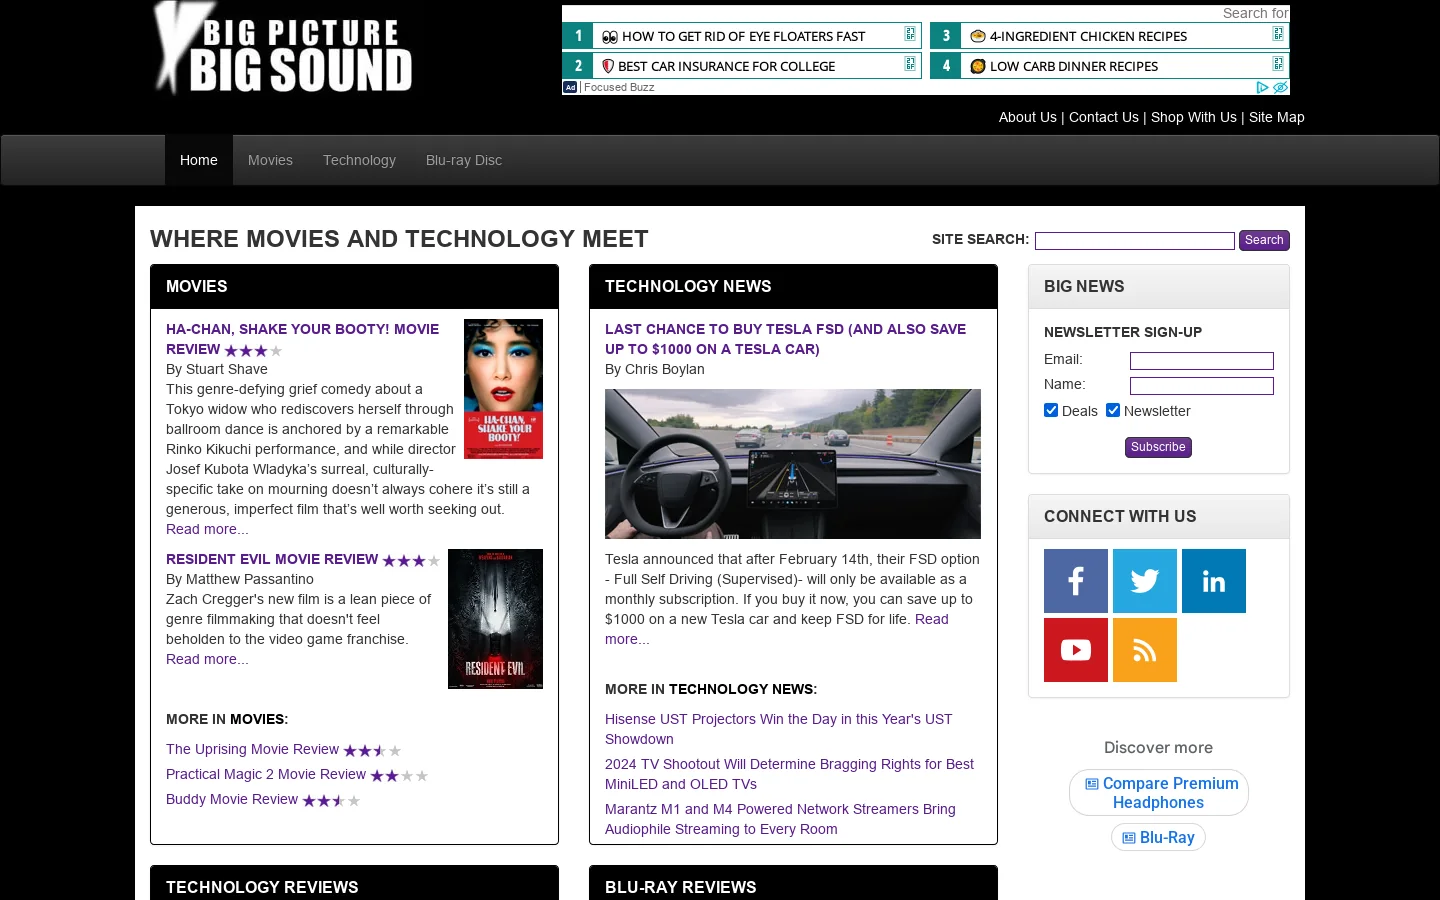Open ad: Low carb dinner recipes
The height and width of the screenshot is (900, 1440).
(1110, 66)
